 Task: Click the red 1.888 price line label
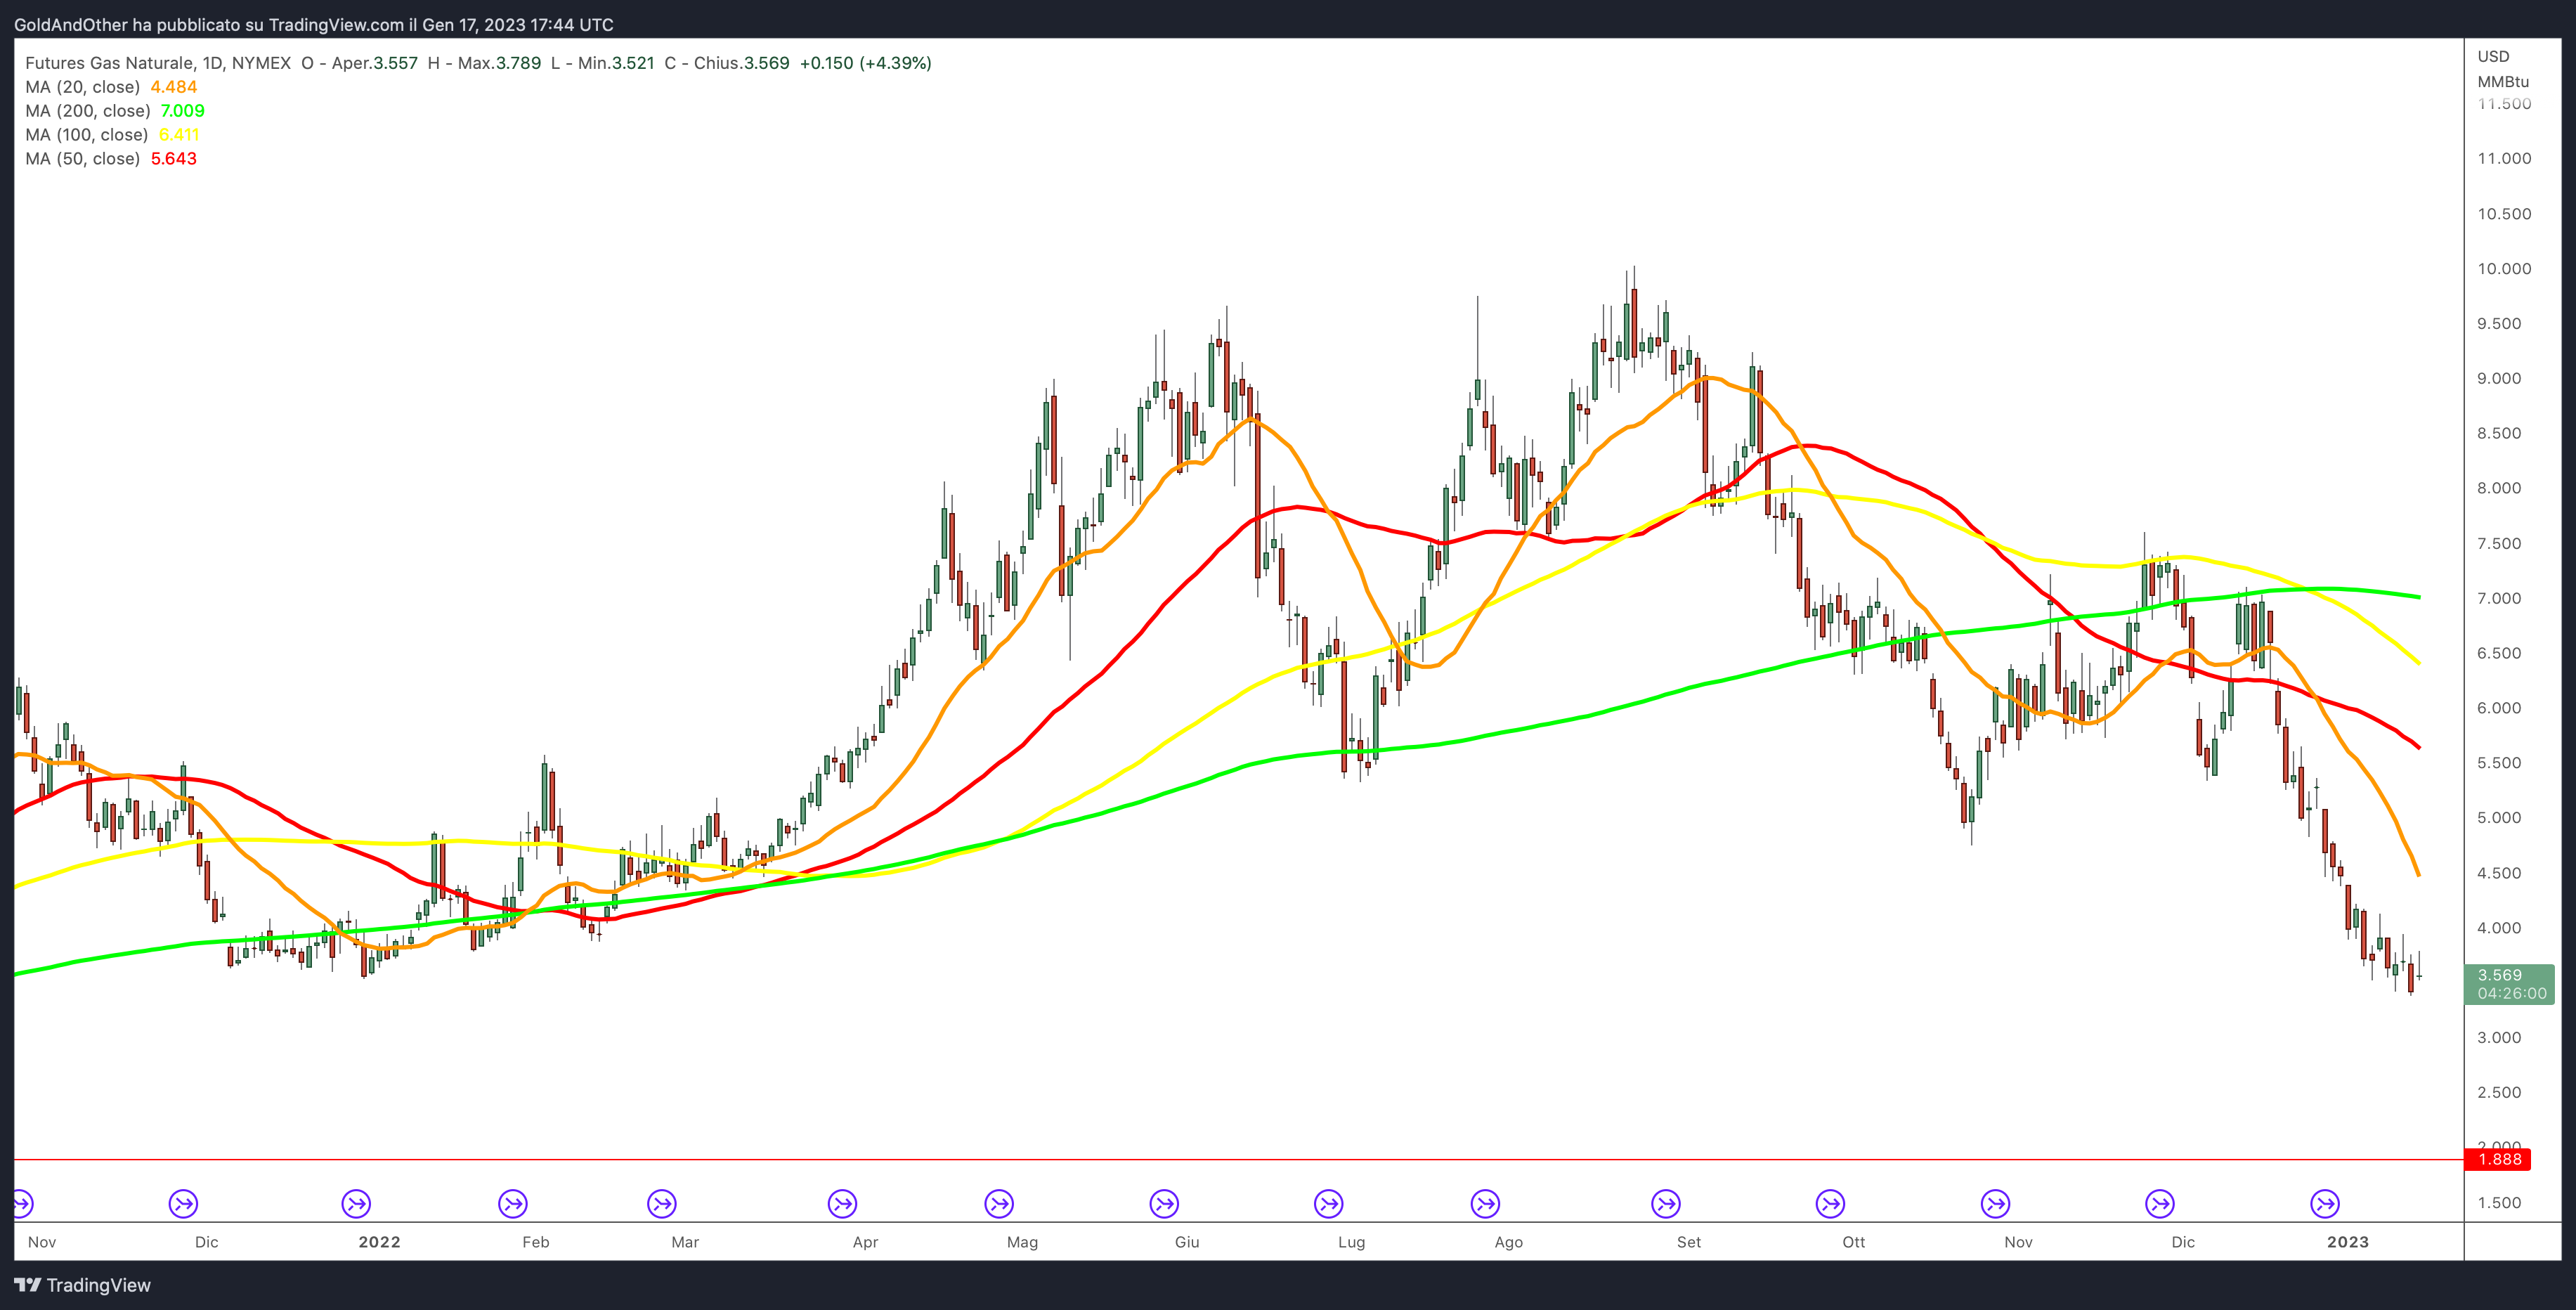click(x=2498, y=1160)
